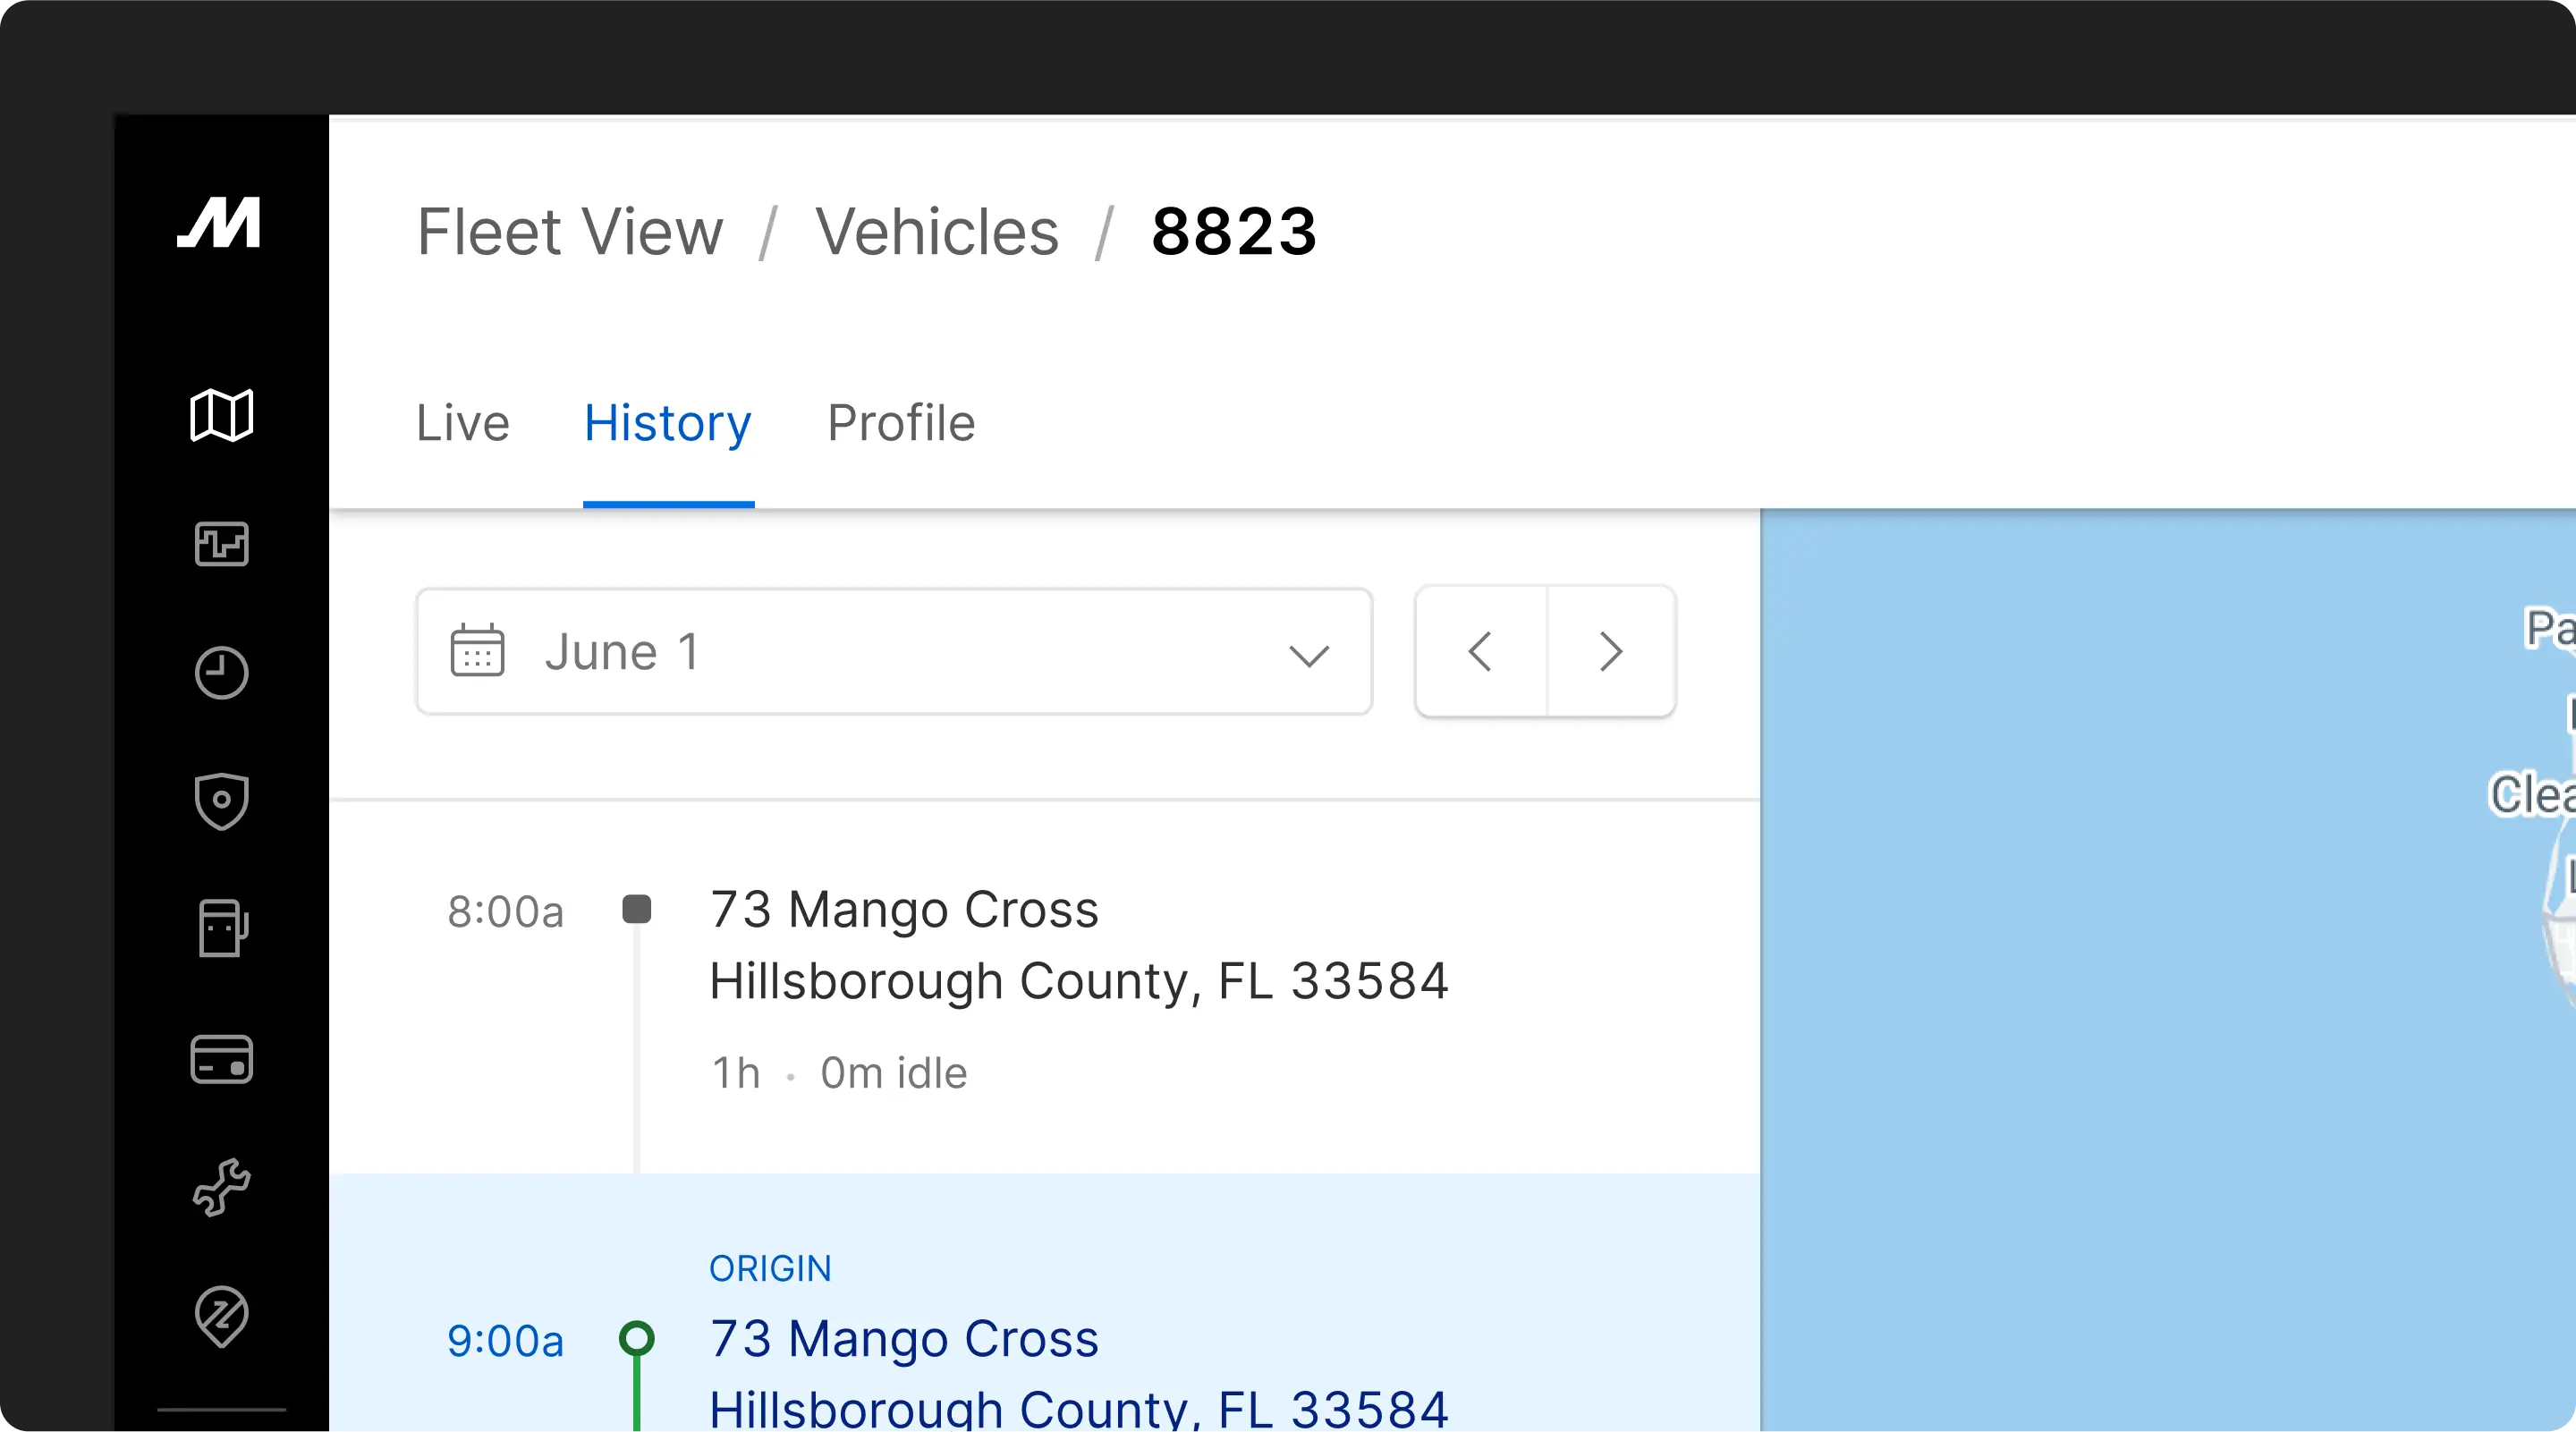Expand the June 1 date dropdown

point(893,652)
